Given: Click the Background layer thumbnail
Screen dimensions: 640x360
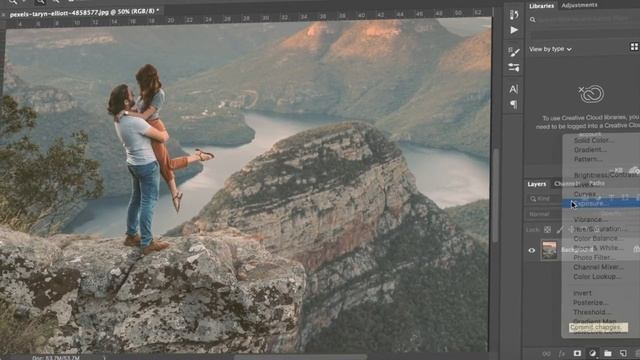Looking at the screenshot, I should click(549, 250).
